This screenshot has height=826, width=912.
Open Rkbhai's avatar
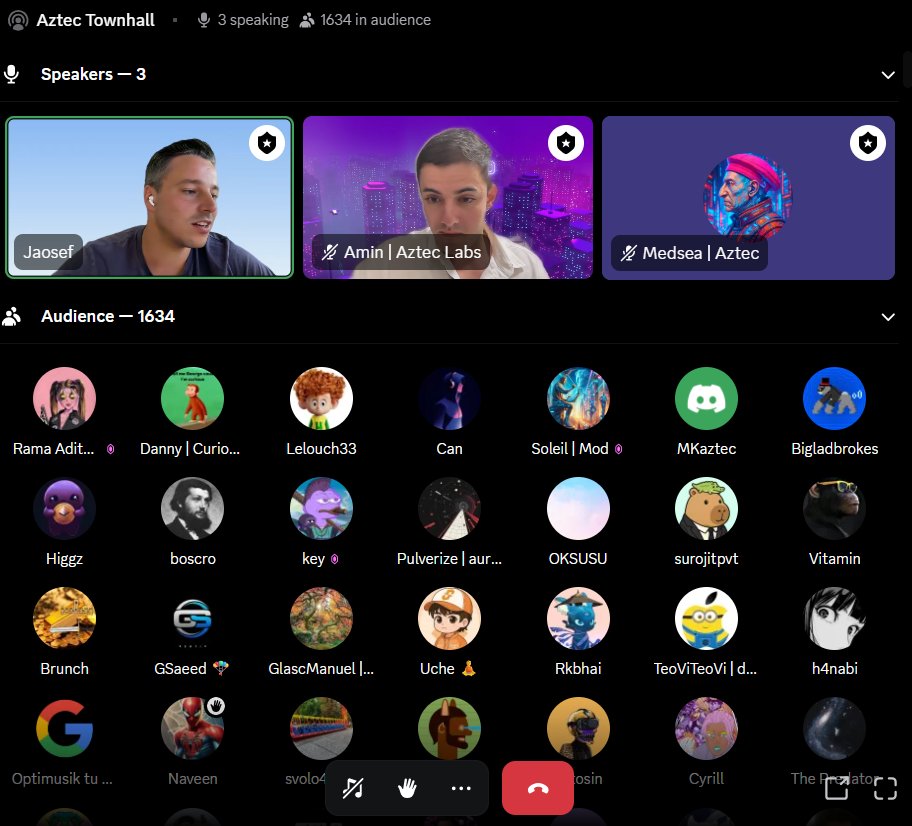click(578, 618)
